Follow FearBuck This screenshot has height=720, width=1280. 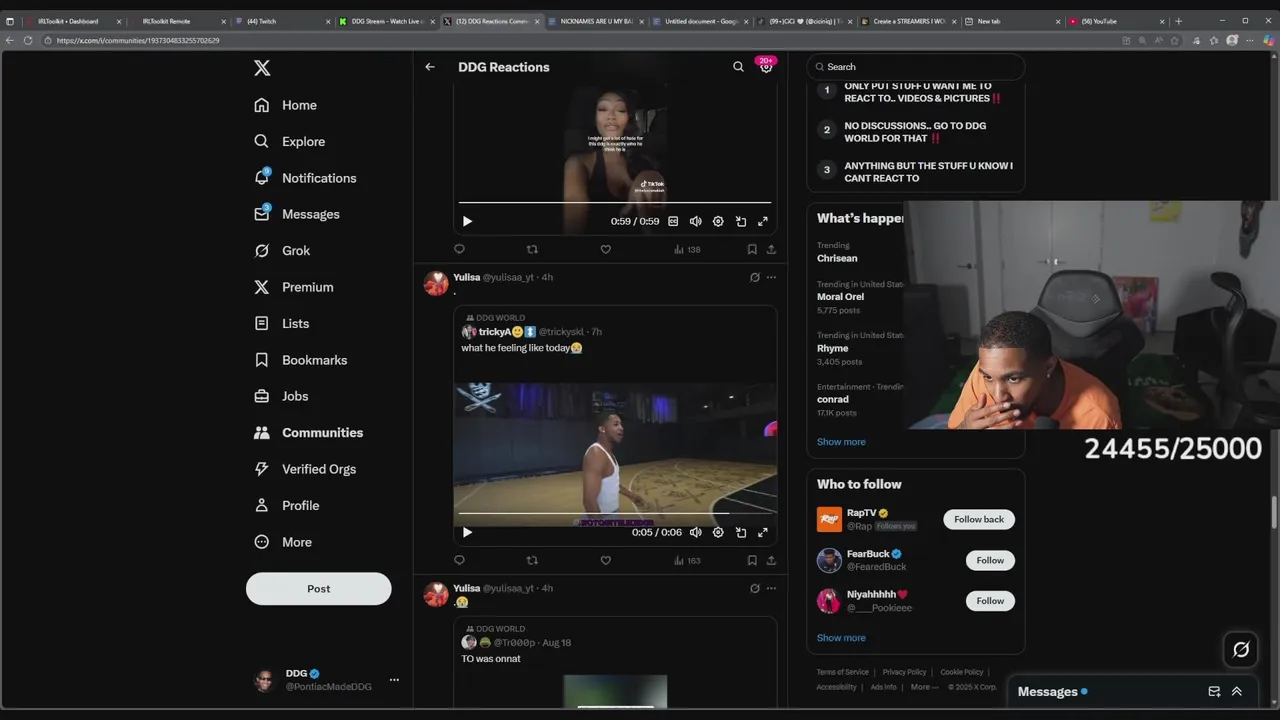(990, 560)
